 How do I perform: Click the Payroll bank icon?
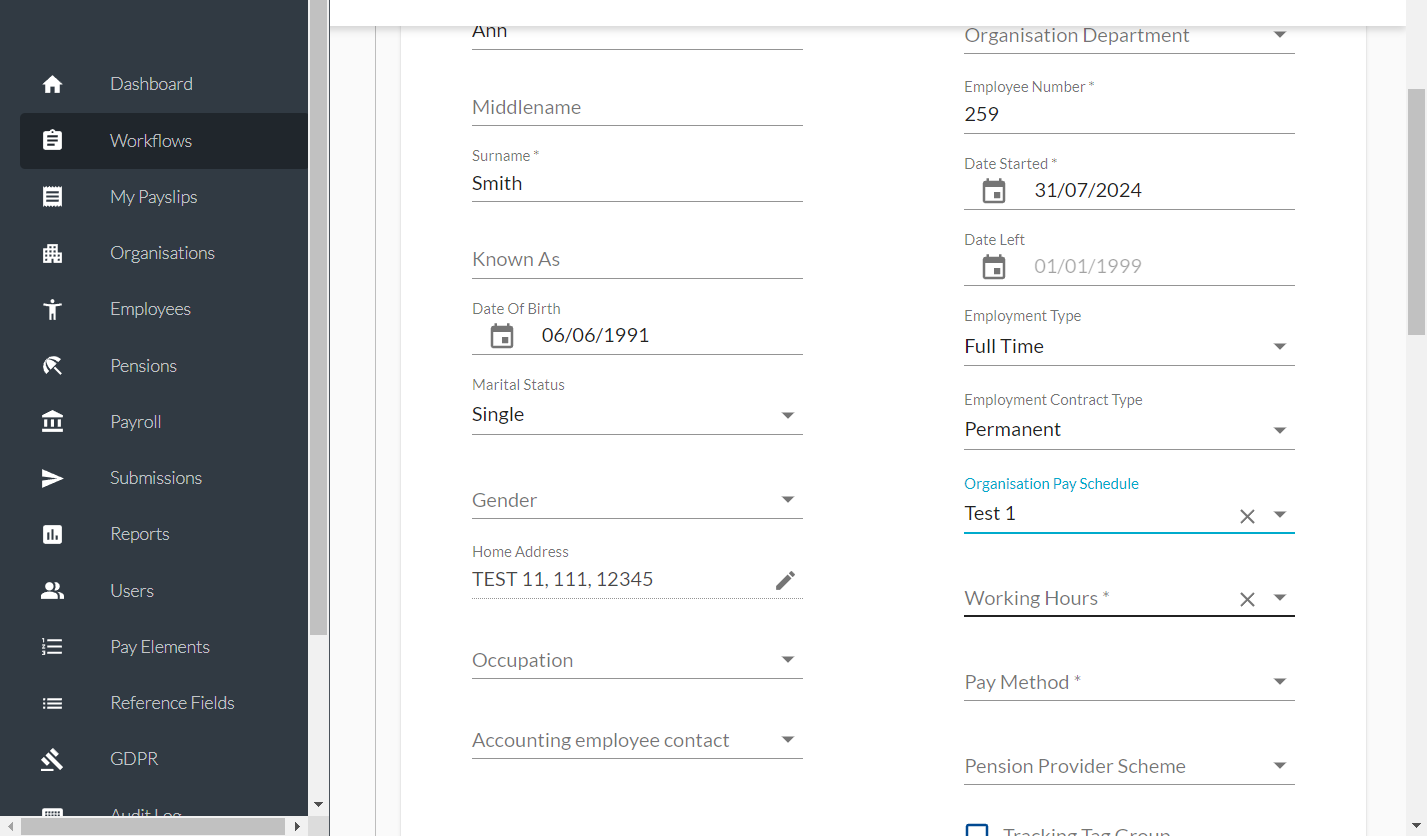tap(53, 422)
